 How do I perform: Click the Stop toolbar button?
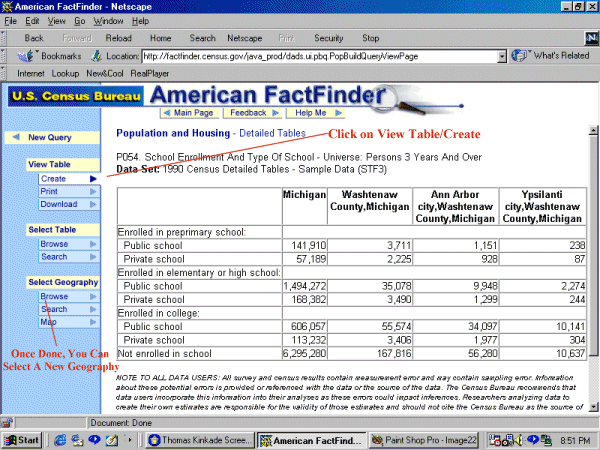[x=370, y=38]
